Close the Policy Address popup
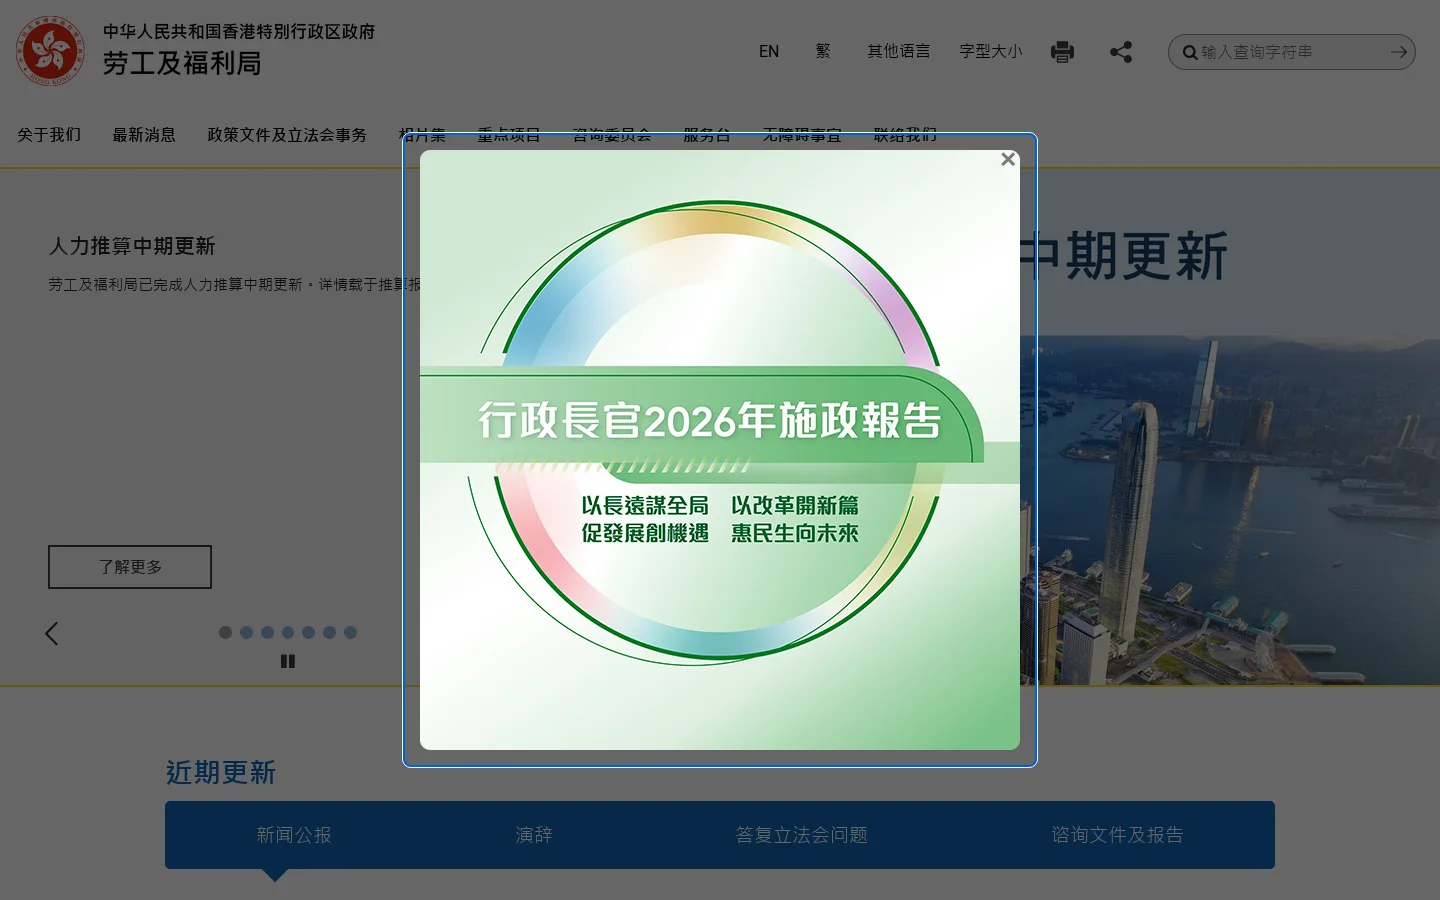Image resolution: width=1440 pixels, height=900 pixels. click(x=1008, y=159)
